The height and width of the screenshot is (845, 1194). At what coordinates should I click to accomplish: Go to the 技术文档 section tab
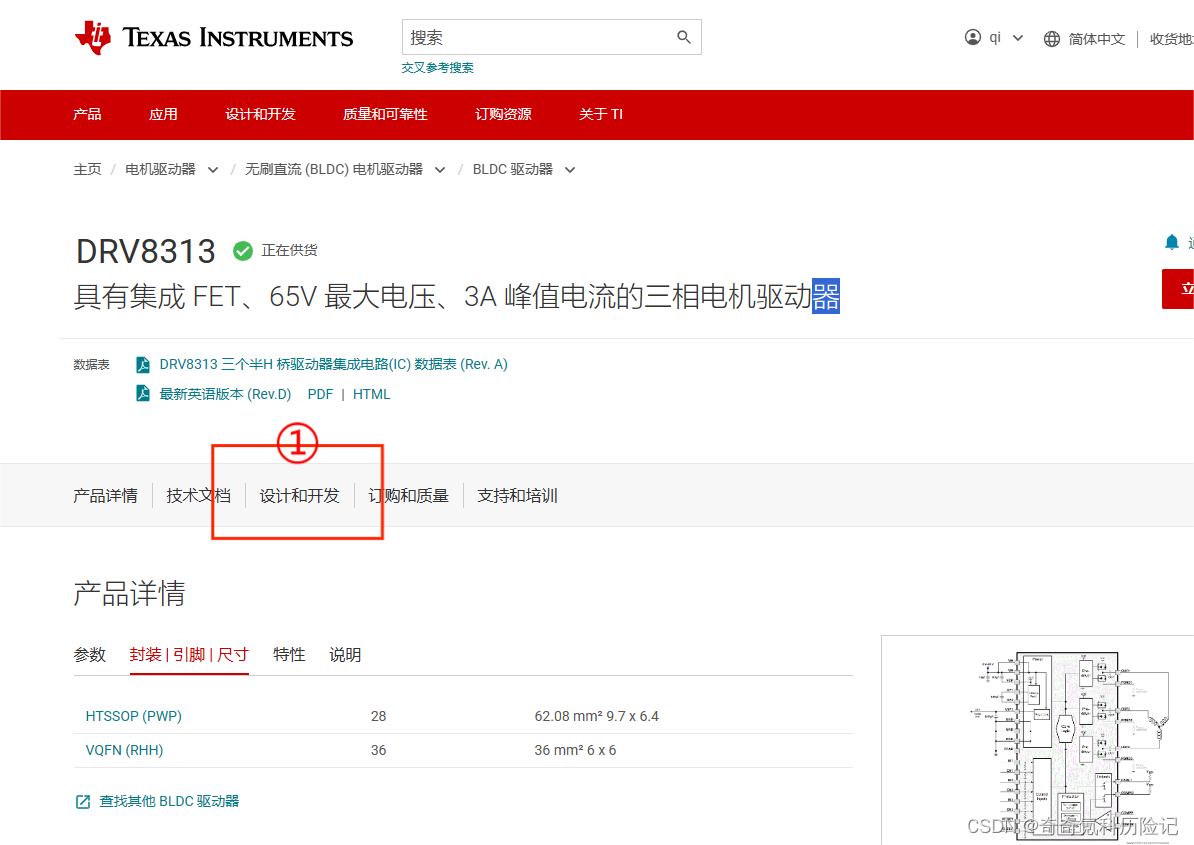tap(199, 496)
